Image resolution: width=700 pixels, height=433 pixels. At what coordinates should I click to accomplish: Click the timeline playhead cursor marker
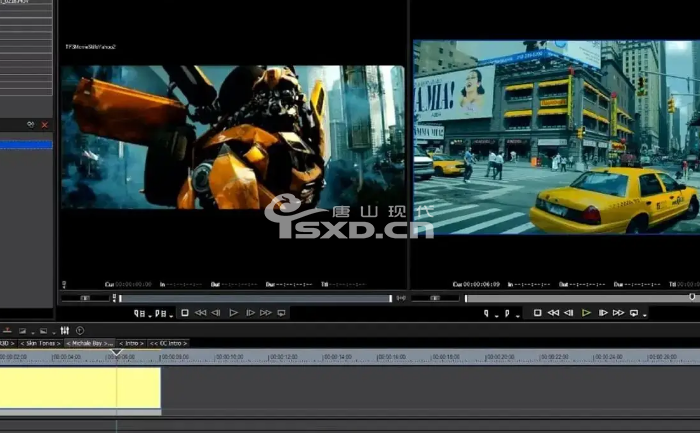117,352
